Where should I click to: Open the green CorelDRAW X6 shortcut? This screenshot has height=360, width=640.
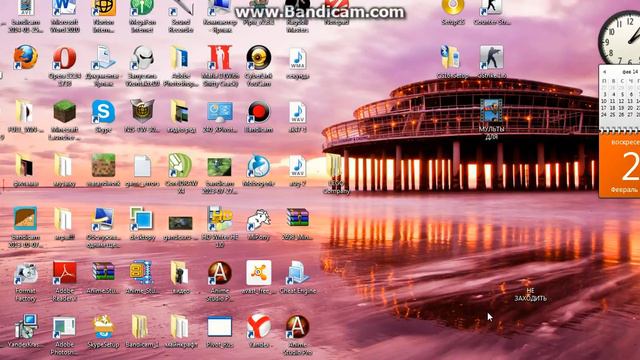tap(180, 166)
